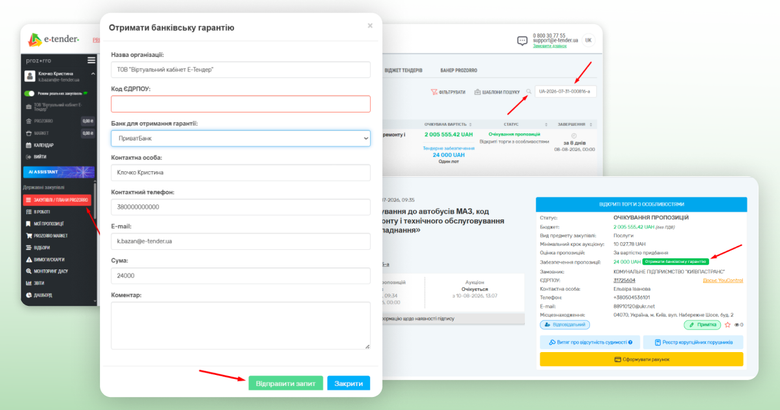Viewport: 780px width, 410px height.
Task: Open Реєстр корупційних порушників
Action: point(693,342)
